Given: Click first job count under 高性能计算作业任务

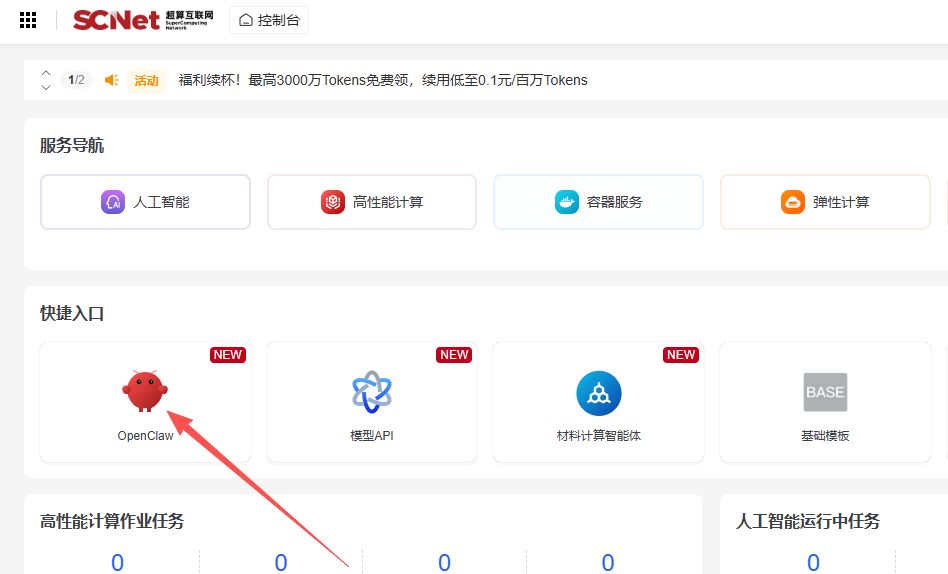Looking at the screenshot, I should point(117,562).
